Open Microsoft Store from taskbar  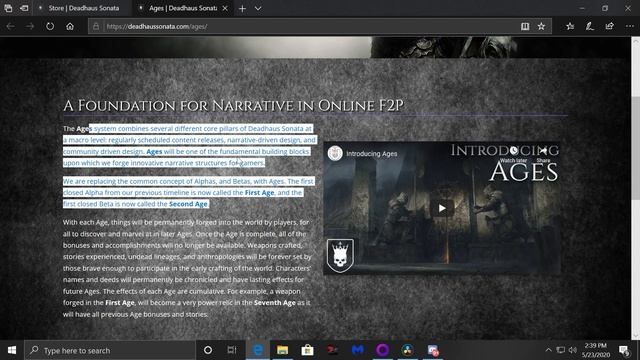click(307, 350)
